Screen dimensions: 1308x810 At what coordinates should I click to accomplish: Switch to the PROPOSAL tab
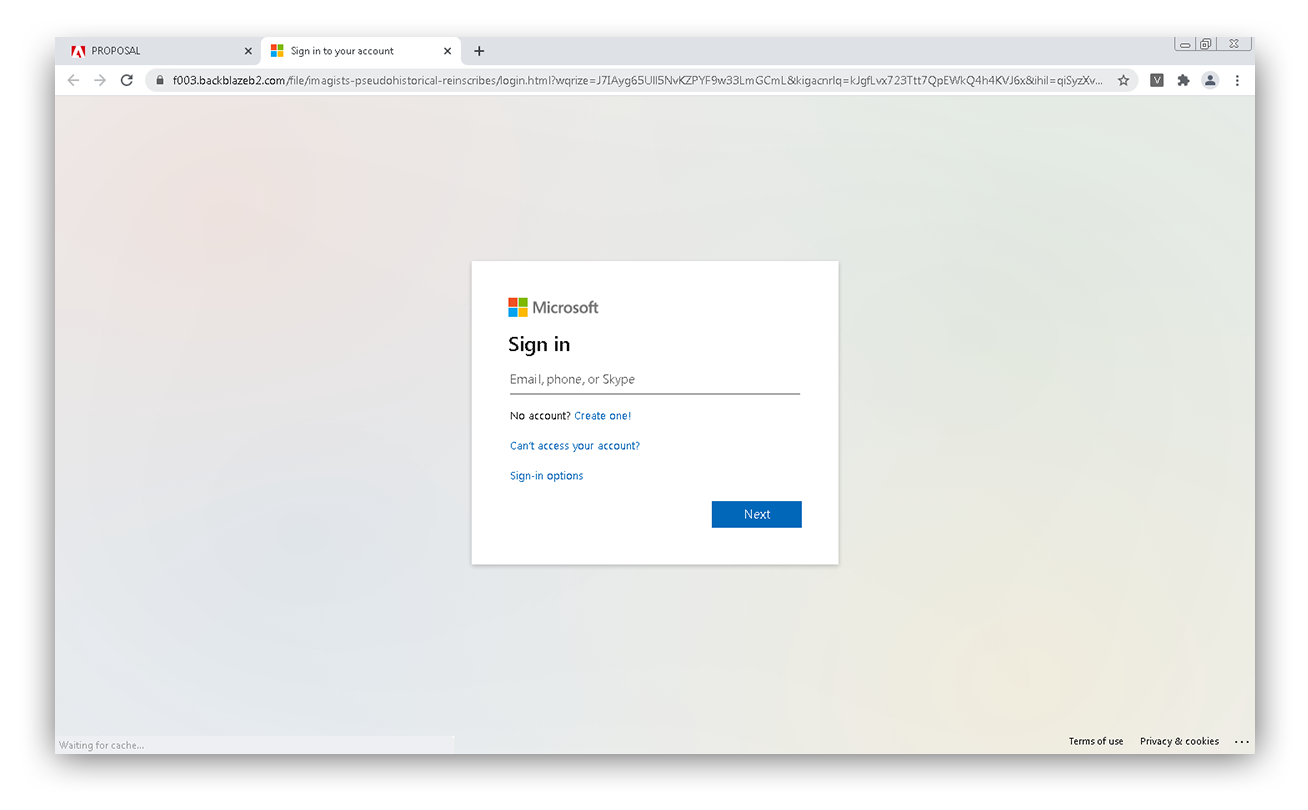(160, 51)
